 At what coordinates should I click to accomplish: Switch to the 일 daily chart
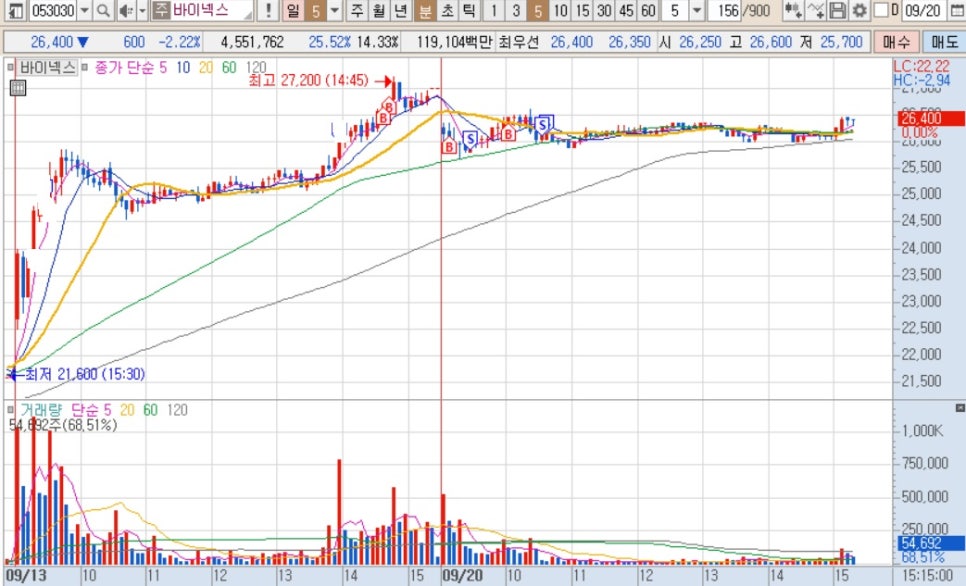(x=293, y=10)
